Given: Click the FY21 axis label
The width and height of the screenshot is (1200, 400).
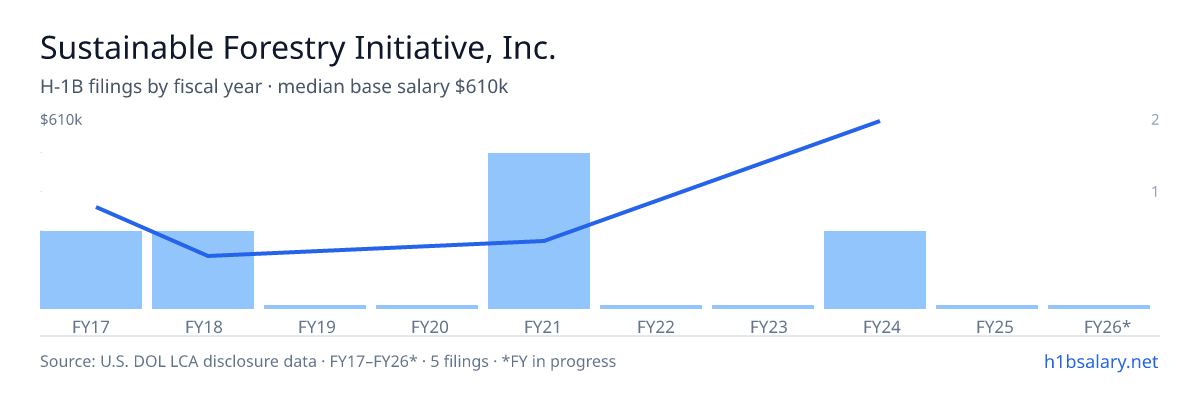Looking at the screenshot, I should tap(539, 326).
